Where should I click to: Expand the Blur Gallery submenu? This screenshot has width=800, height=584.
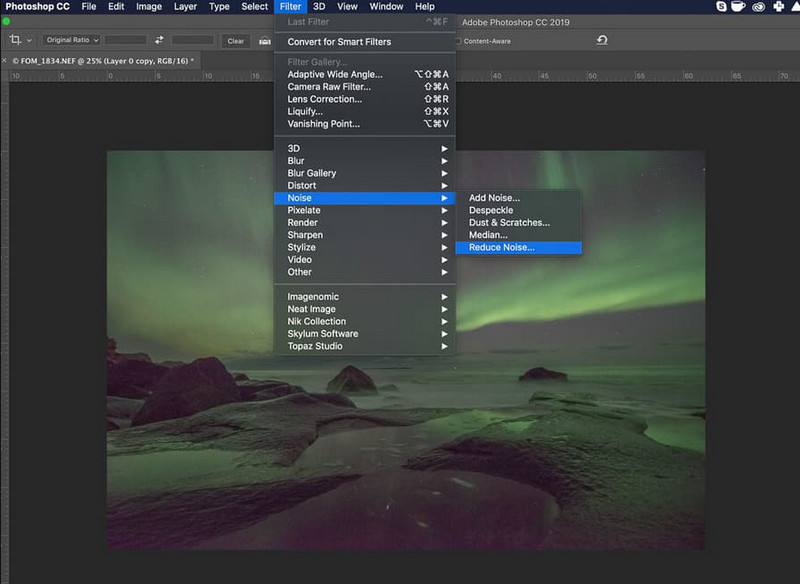pyautogui.click(x=311, y=173)
